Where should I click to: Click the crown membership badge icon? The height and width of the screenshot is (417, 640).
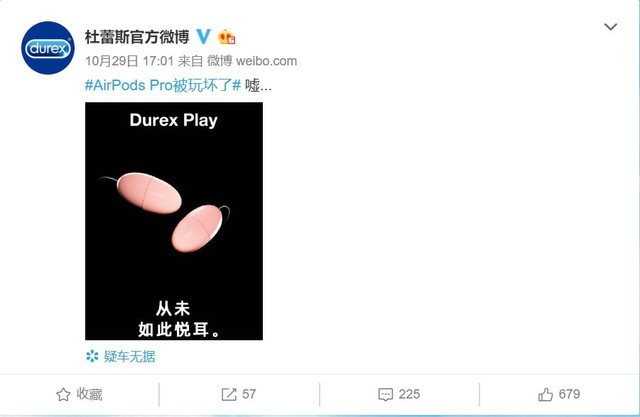pyautogui.click(x=227, y=37)
